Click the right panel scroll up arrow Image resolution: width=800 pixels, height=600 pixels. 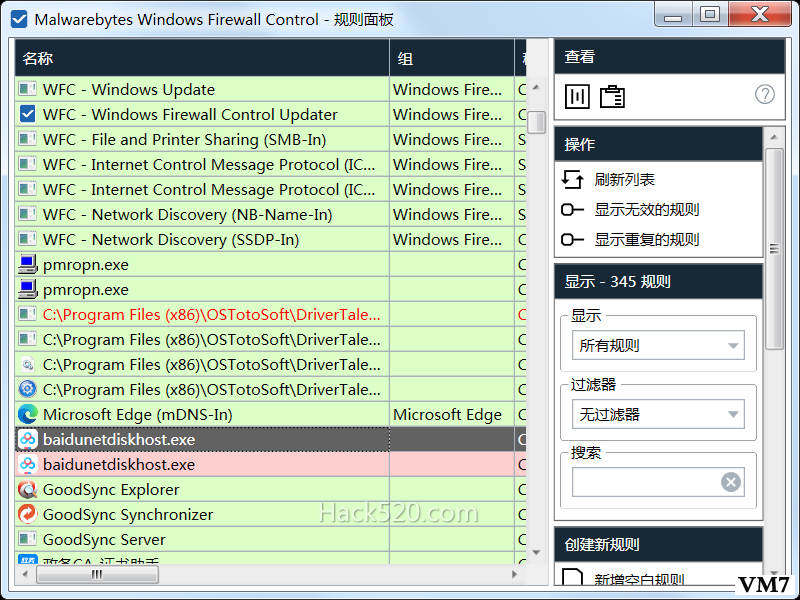click(x=774, y=137)
